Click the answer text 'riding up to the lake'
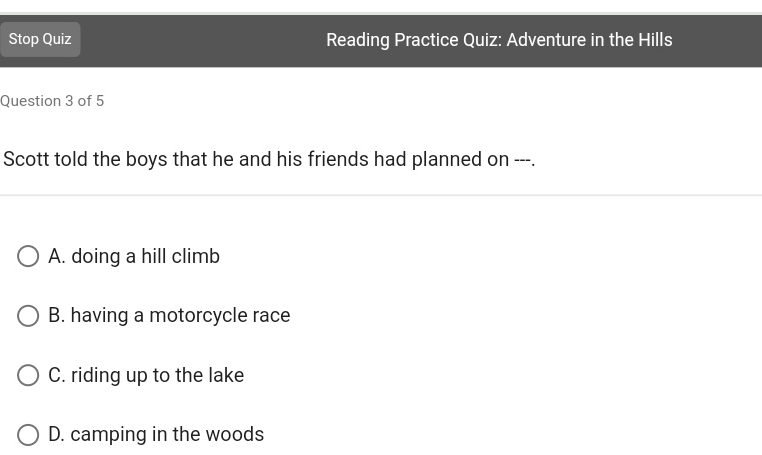The image size is (762, 455). (157, 375)
